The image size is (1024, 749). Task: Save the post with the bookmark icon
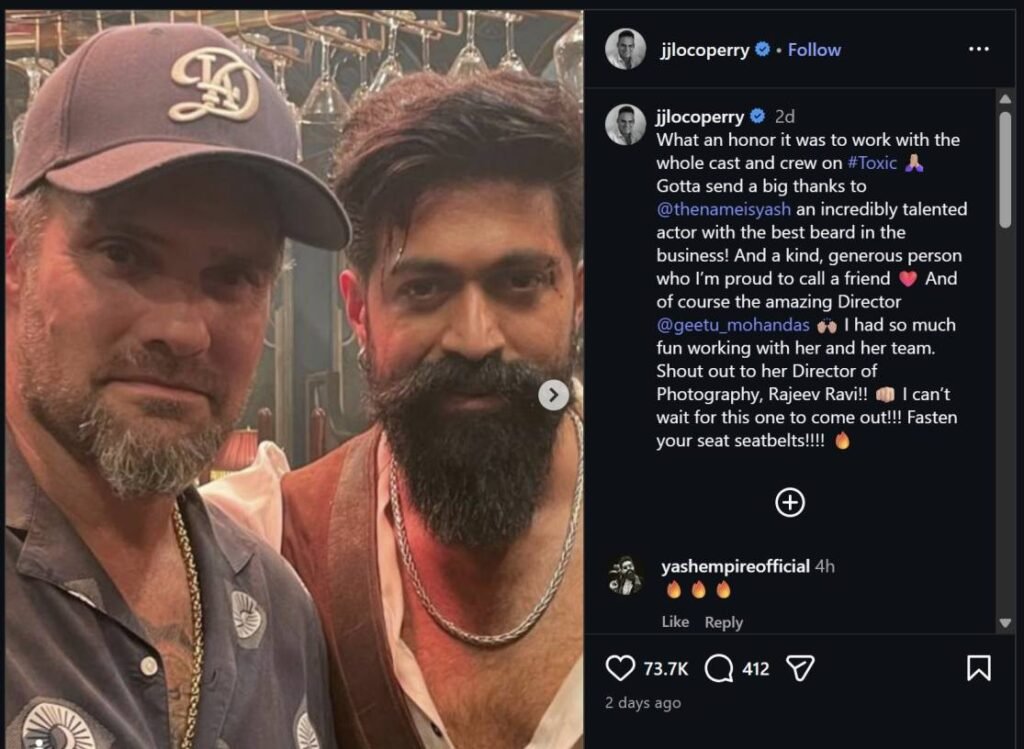(978, 668)
